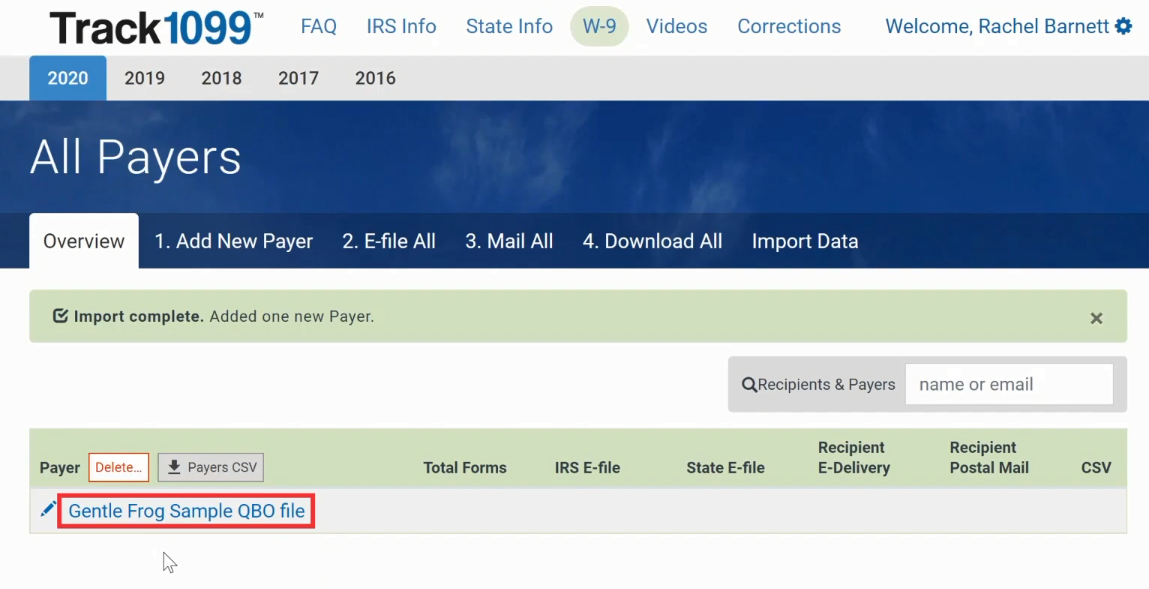Viewport: 1149px width, 589px height.
Task: Click the Payer column header
Action: point(59,467)
